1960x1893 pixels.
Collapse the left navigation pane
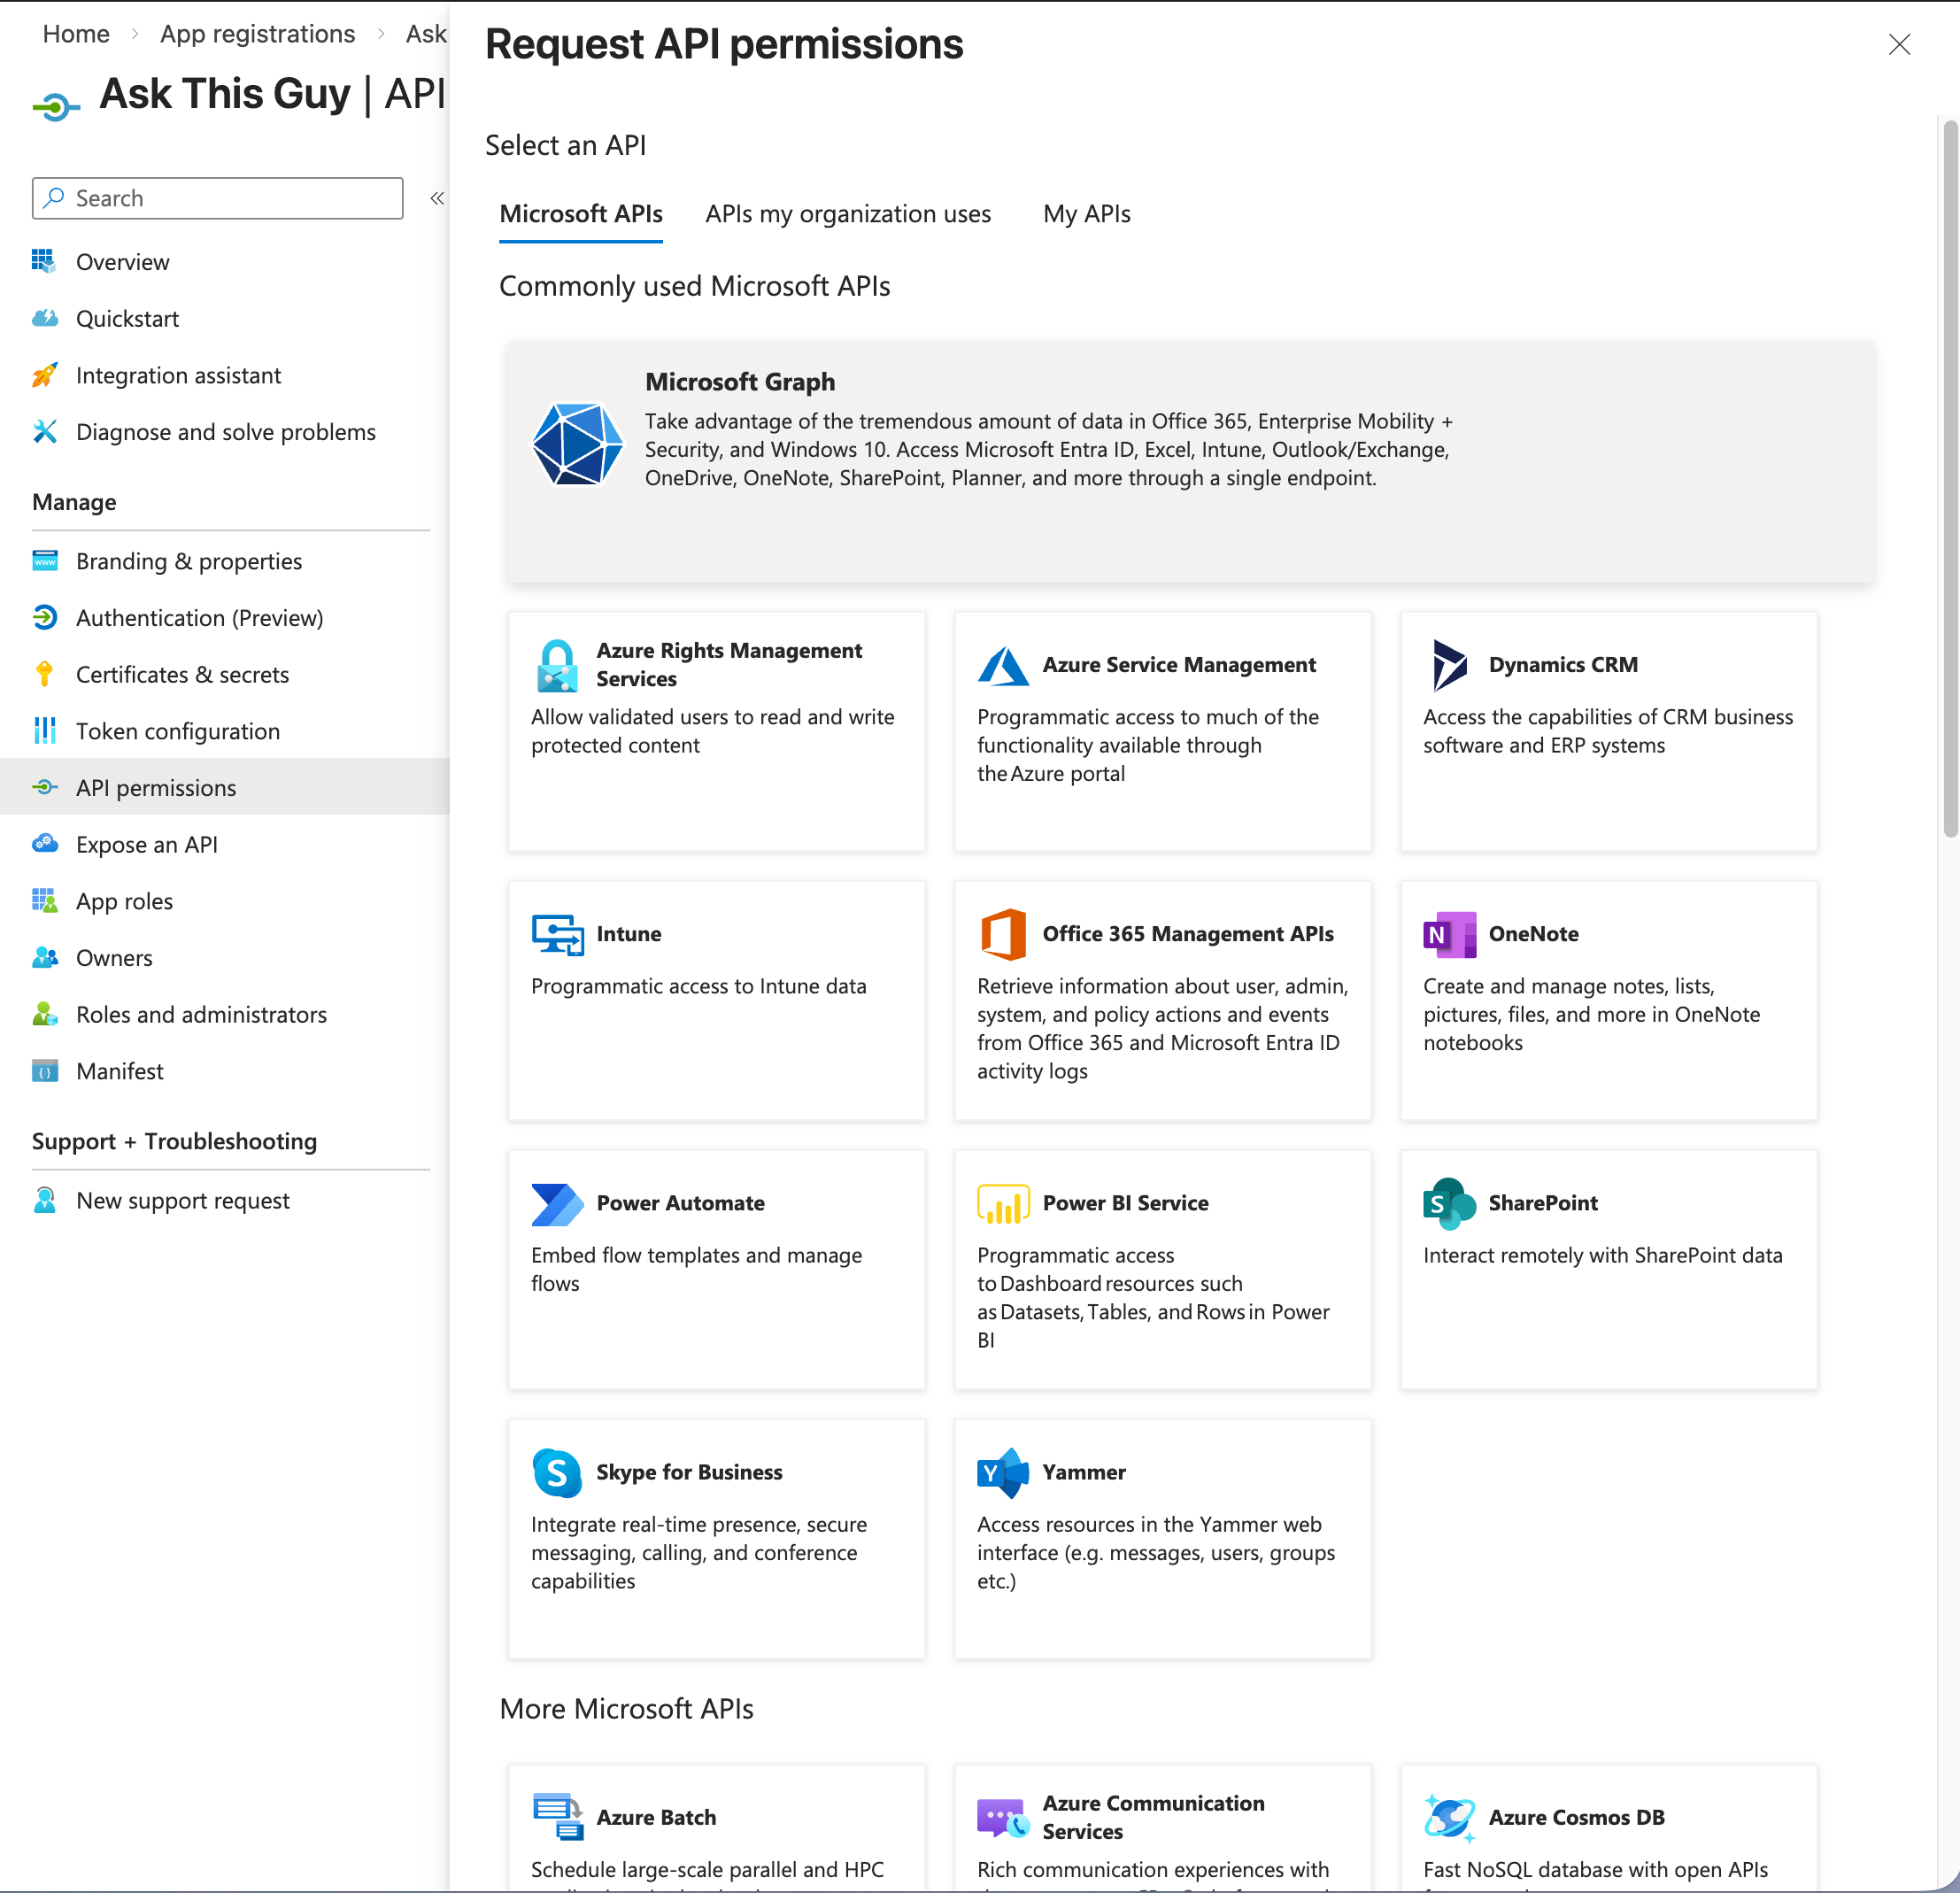(x=437, y=198)
